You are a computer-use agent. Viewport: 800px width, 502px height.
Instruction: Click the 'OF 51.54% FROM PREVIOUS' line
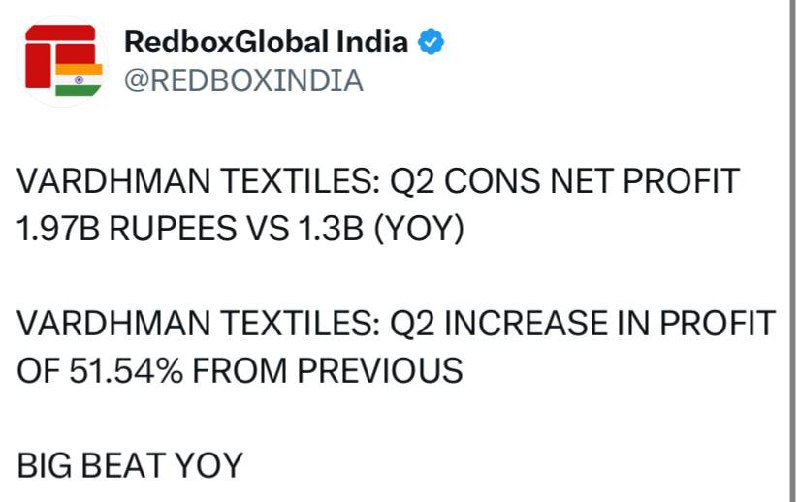coord(240,370)
